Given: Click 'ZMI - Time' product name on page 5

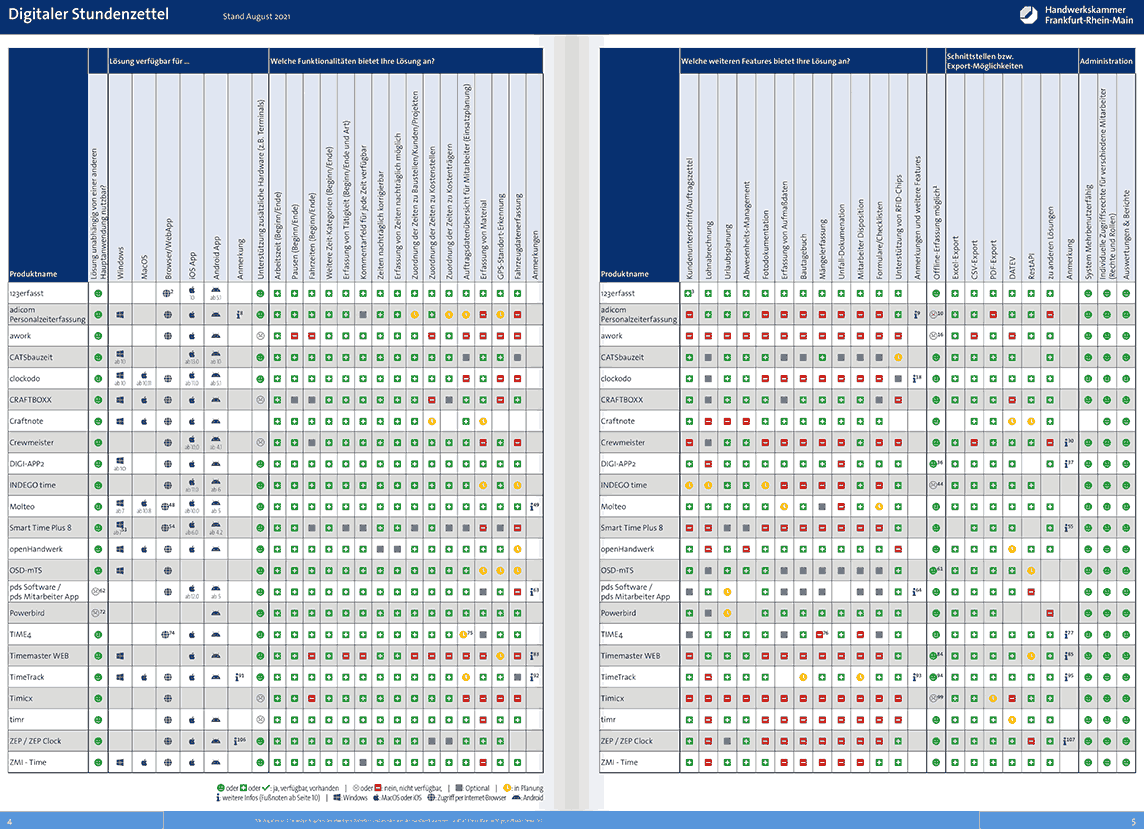Looking at the screenshot, I should click(619, 762).
